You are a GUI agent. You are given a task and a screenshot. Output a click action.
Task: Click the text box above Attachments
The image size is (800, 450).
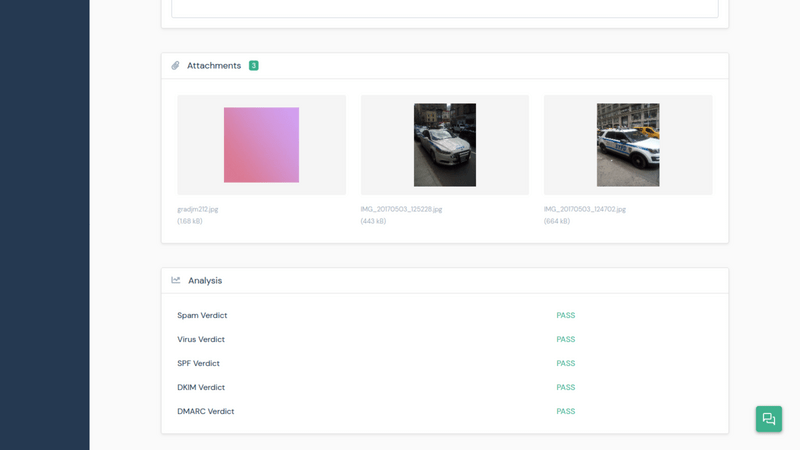444,8
